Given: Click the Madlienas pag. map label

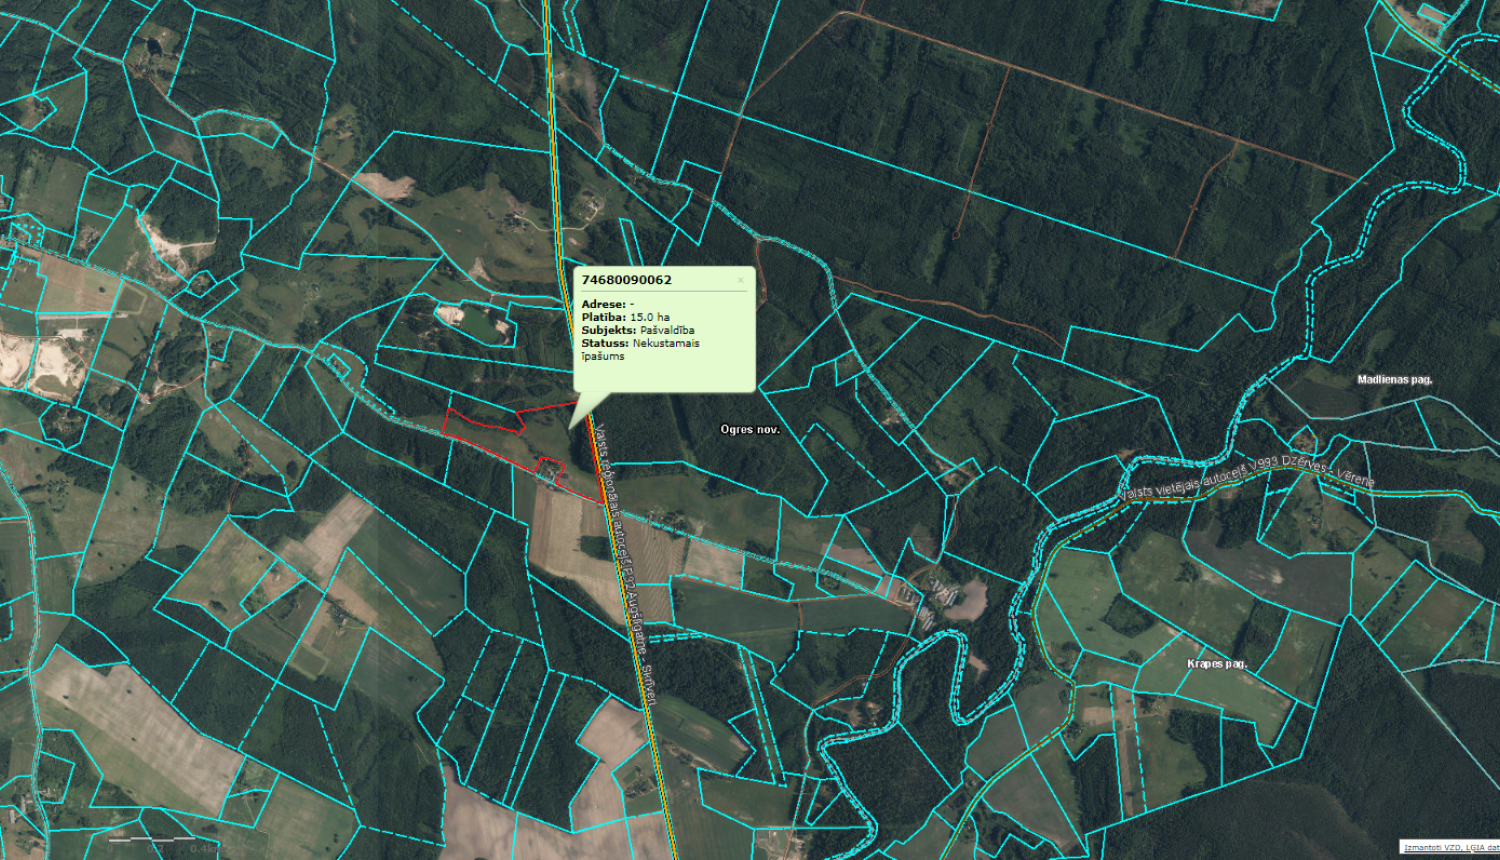Looking at the screenshot, I should point(1394,380).
